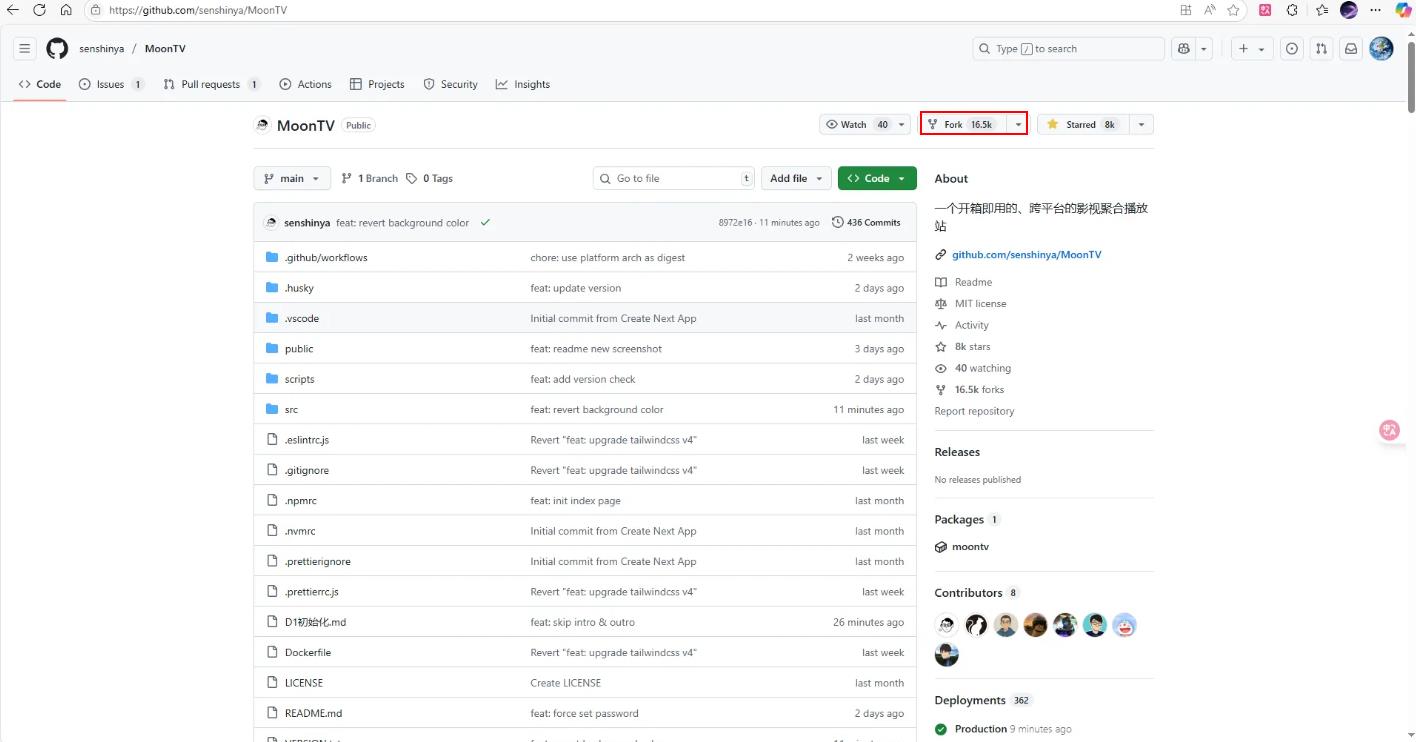Open the user profile avatar menu
Image resolution: width=1416 pixels, height=742 pixels.
click(x=1381, y=49)
